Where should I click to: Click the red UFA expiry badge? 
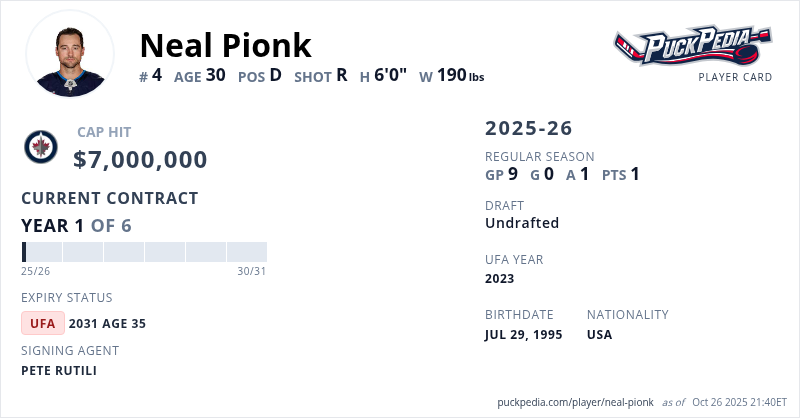tap(43, 323)
